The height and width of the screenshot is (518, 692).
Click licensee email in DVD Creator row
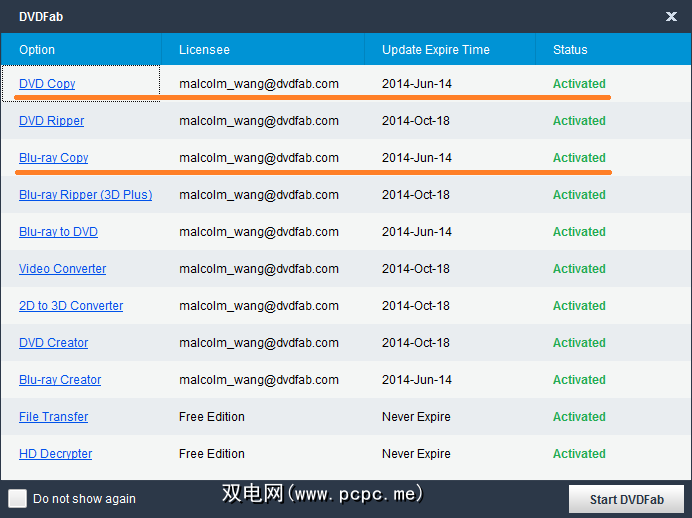click(259, 343)
